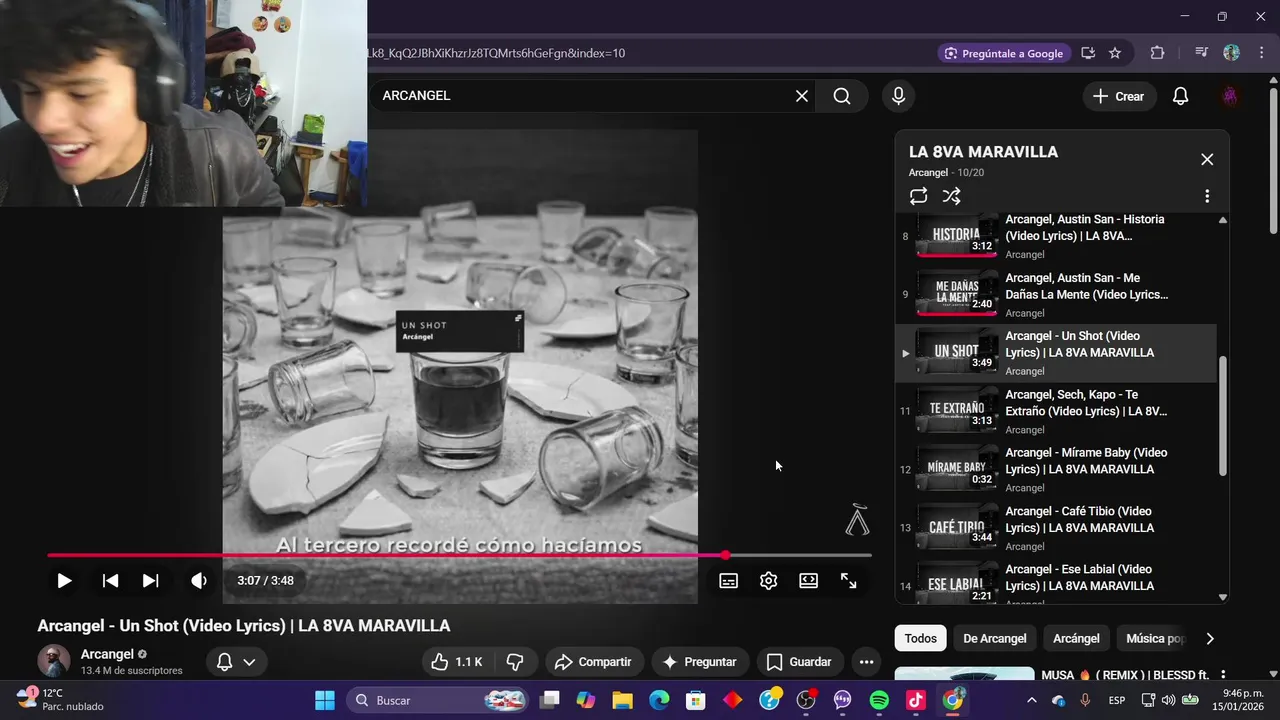
Task: Show hidden system tray icons
Action: (x=1031, y=700)
